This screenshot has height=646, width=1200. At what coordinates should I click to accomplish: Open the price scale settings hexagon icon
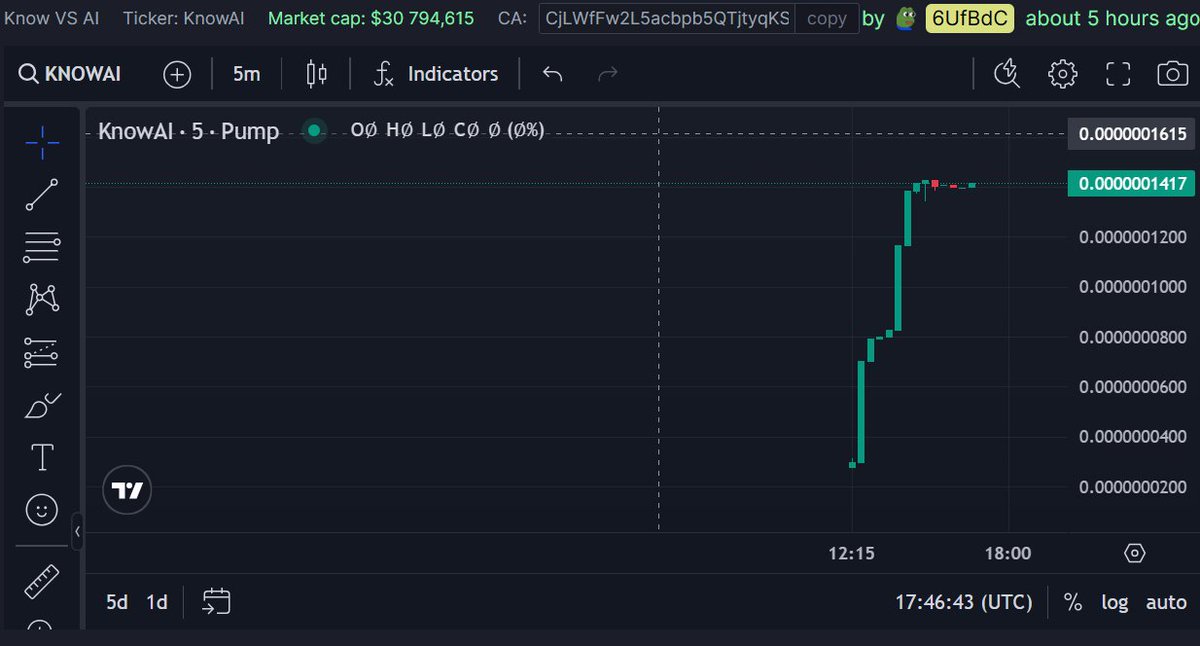(x=1134, y=553)
